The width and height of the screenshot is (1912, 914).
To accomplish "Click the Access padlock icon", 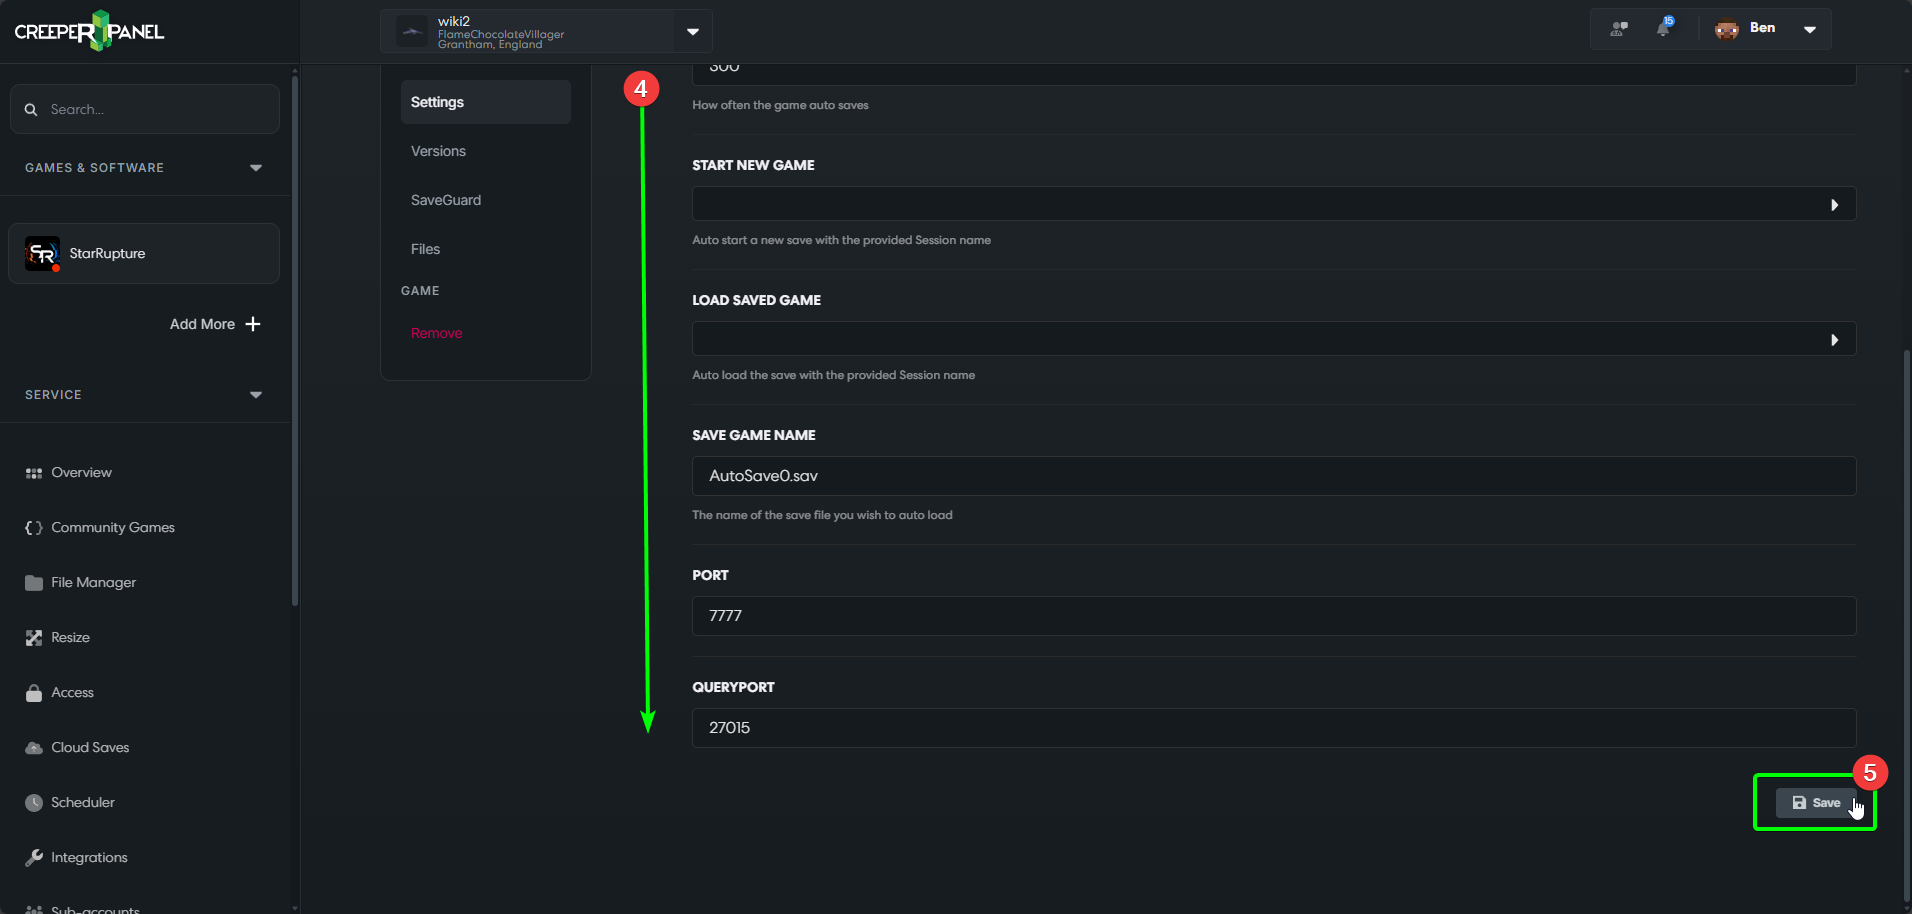I will [33, 692].
